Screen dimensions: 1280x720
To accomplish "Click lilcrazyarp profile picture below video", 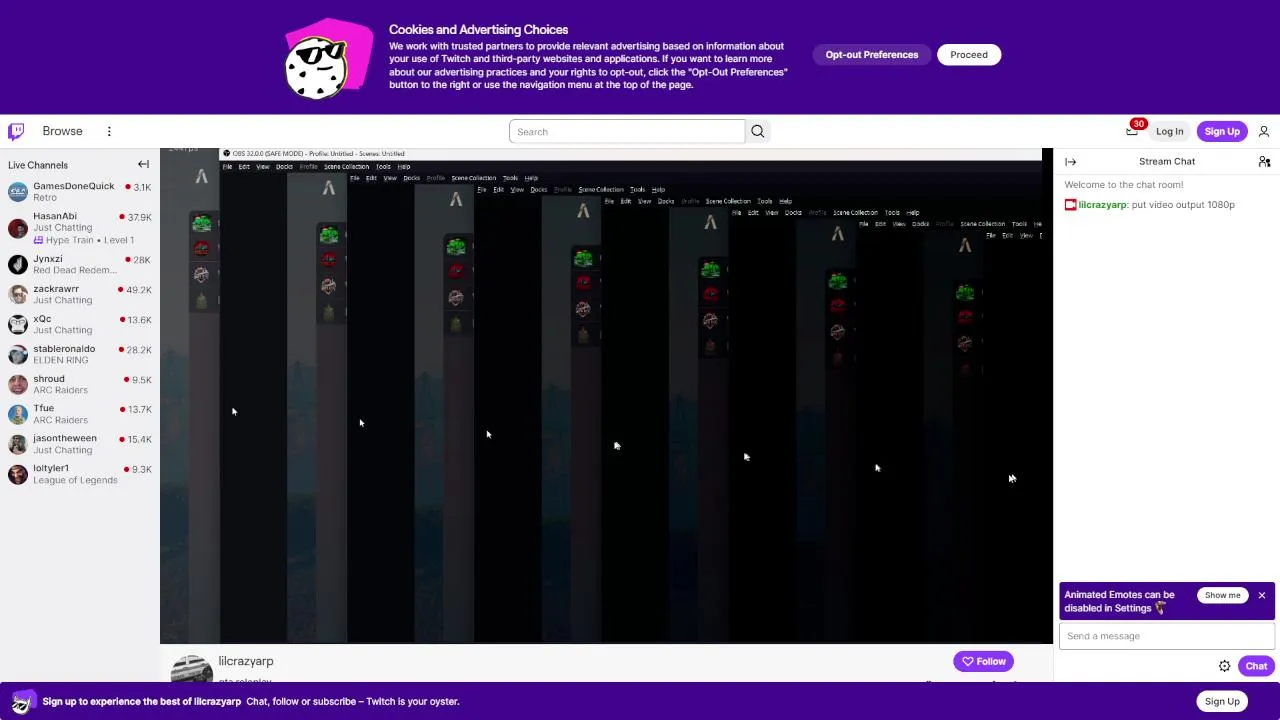I will [x=191, y=669].
